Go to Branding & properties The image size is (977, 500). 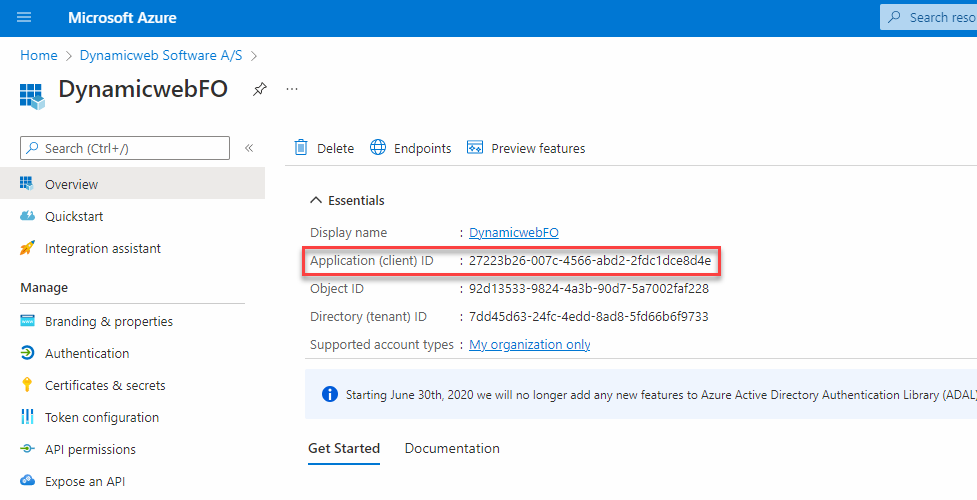pos(108,322)
